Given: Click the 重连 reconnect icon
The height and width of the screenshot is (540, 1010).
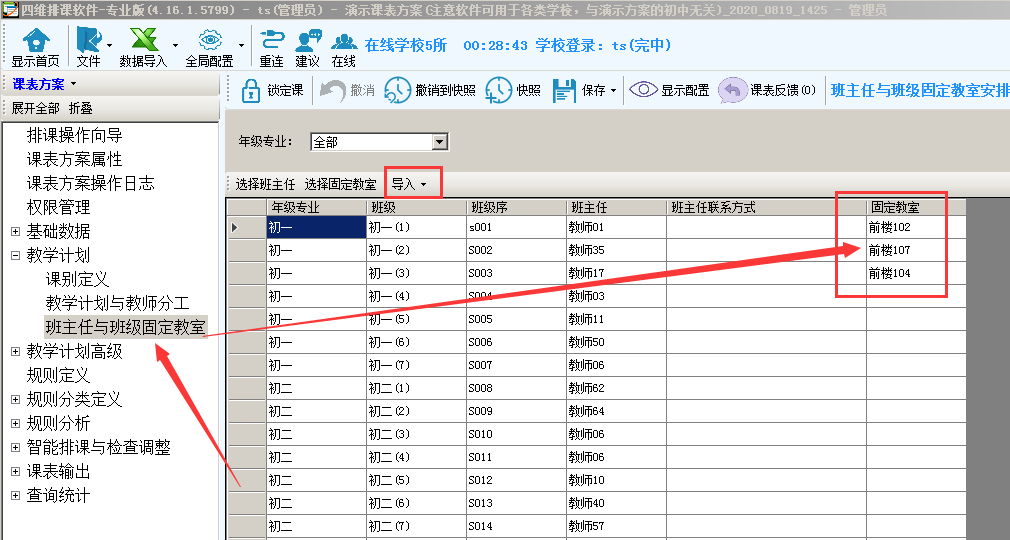Looking at the screenshot, I should pos(271,40).
